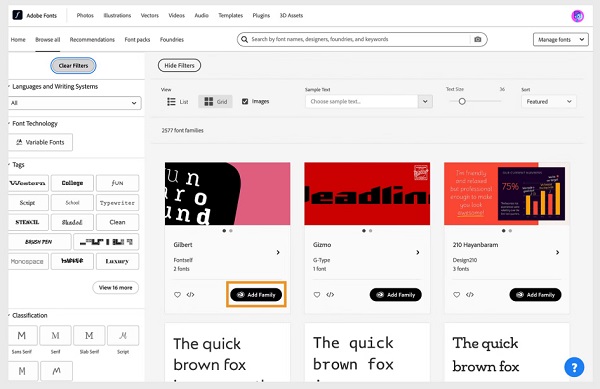Toggle the Fun tag filter
This screenshot has width=600, height=389.
pyautogui.click(x=117, y=183)
